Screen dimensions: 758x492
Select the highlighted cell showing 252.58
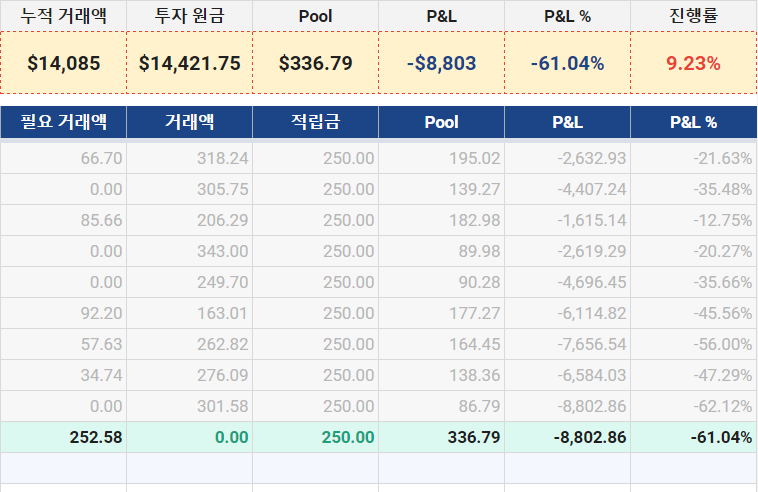tap(63, 437)
